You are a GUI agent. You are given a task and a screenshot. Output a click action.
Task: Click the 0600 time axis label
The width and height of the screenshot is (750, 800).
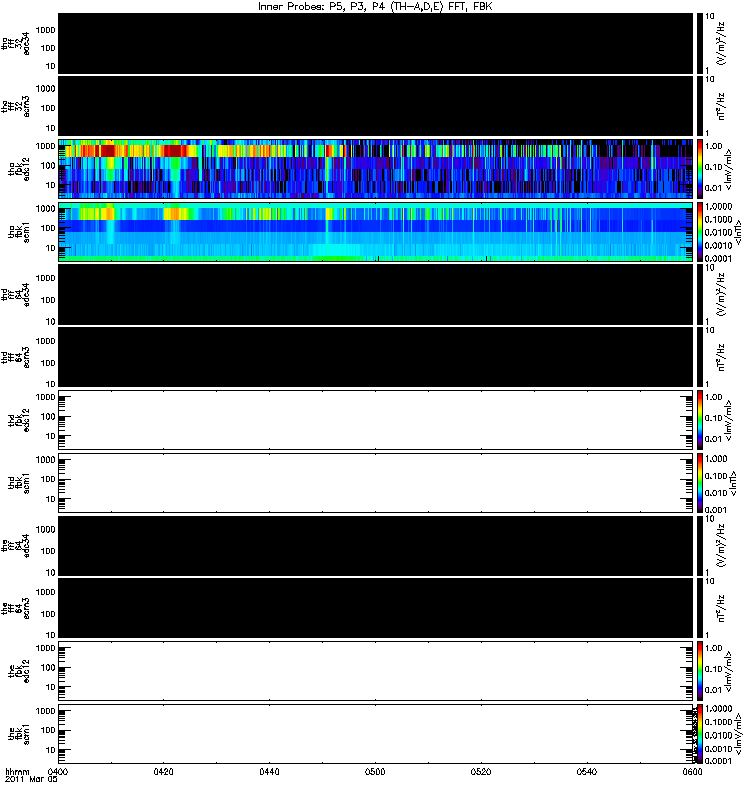(692, 771)
